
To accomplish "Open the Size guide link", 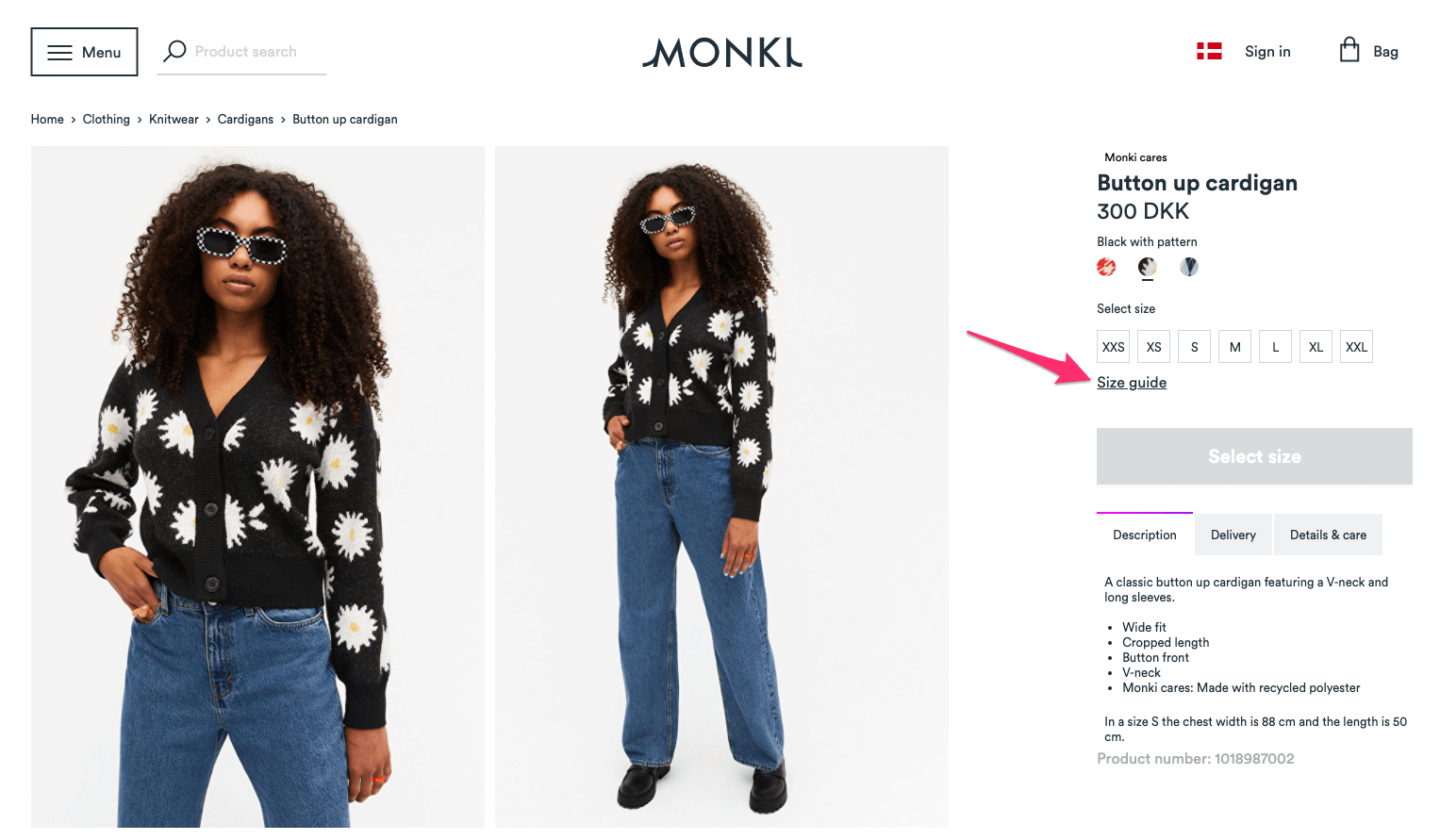I will (1131, 382).
